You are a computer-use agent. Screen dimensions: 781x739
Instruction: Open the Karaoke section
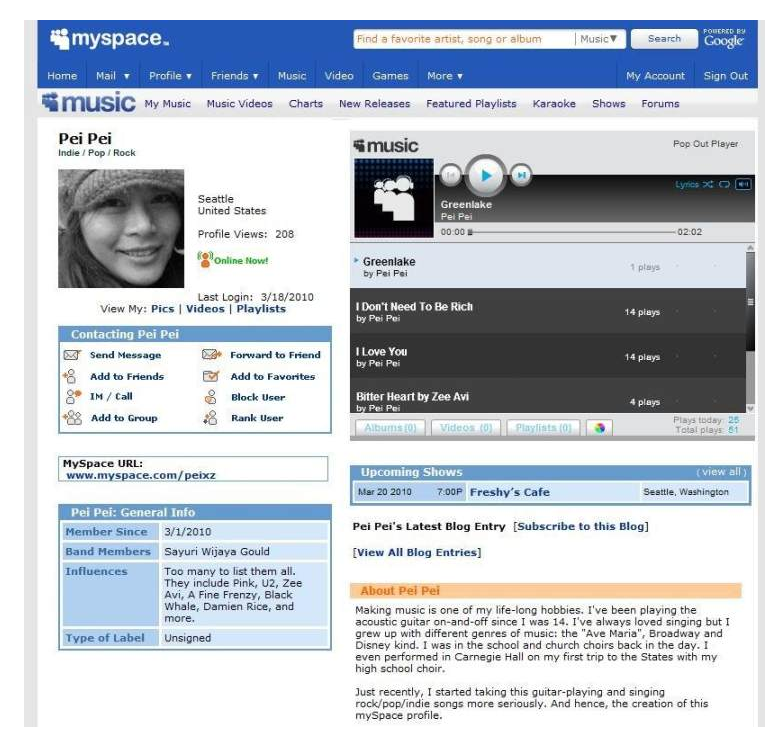554,104
